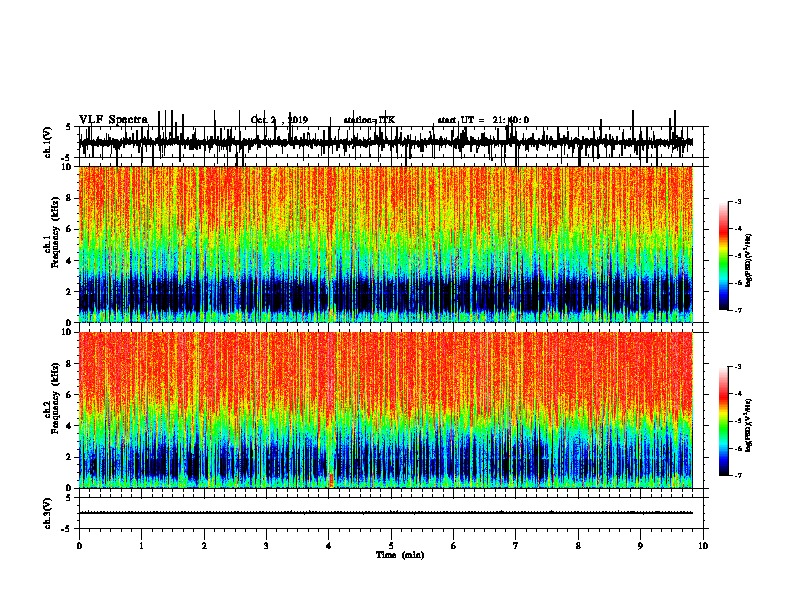This screenshot has width=792, height=612.
Task: Select the date text "Oct. 2 , 2019"
Action: (x=279, y=120)
